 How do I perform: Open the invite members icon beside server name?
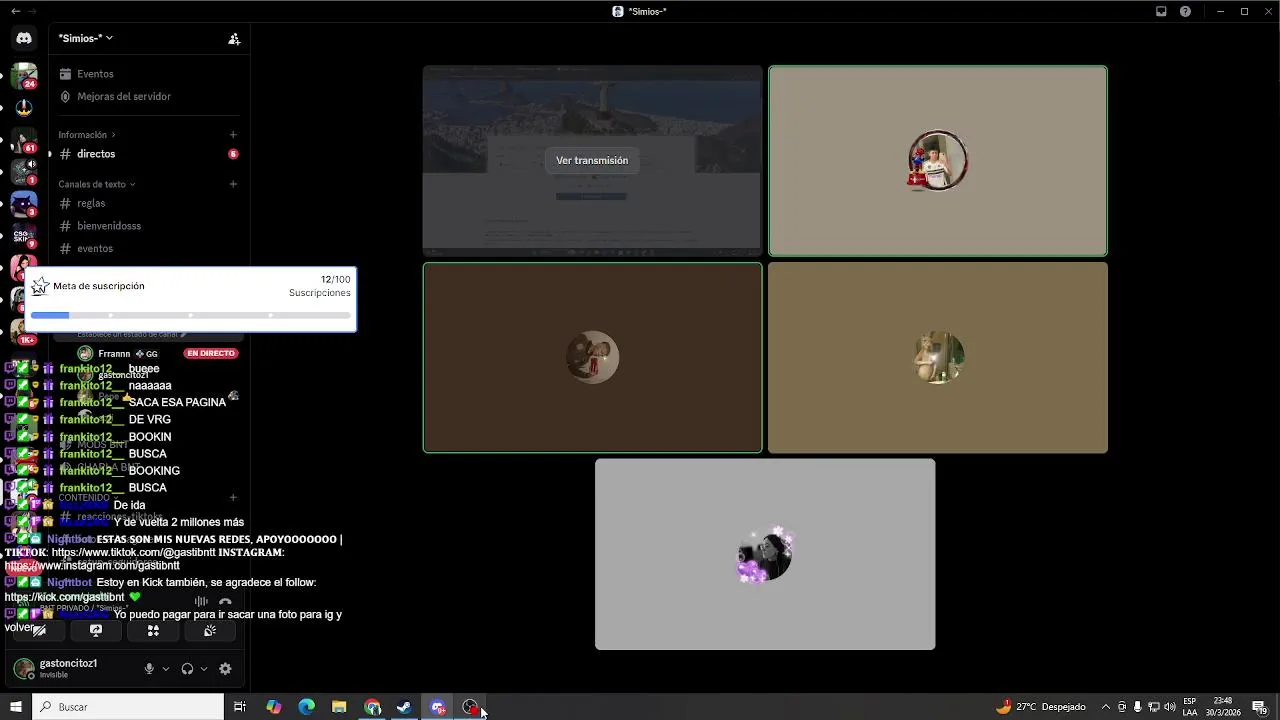[x=234, y=39]
